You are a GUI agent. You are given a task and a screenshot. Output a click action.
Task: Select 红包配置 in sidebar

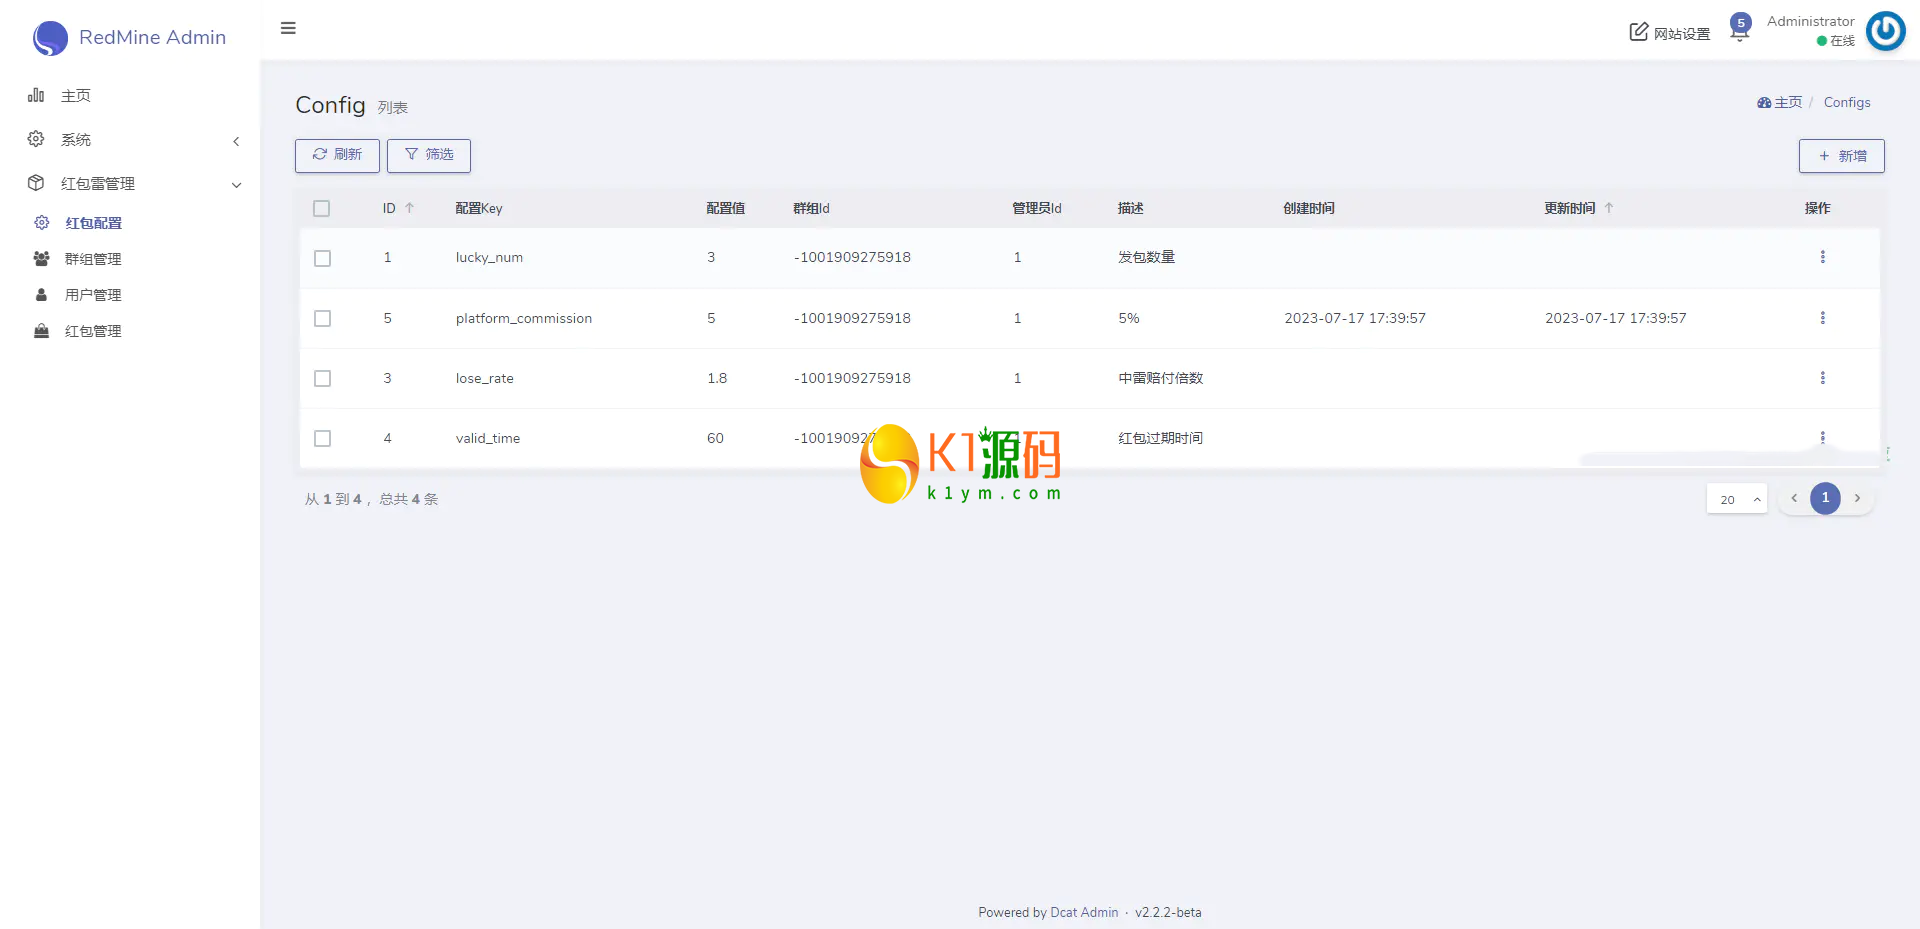[x=93, y=223]
